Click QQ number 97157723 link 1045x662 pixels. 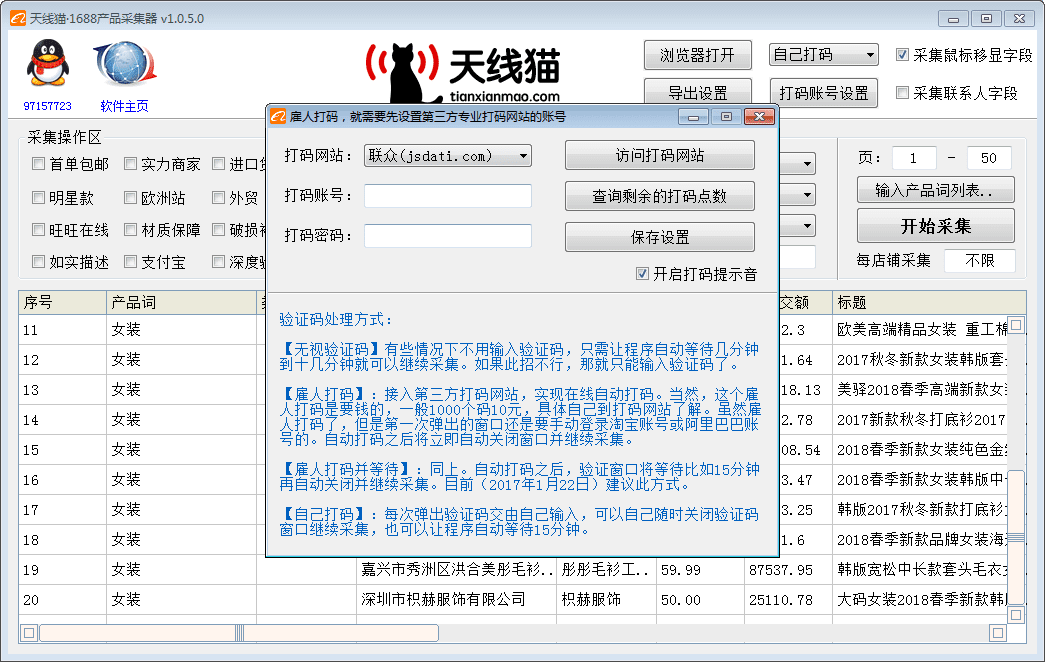(47, 106)
